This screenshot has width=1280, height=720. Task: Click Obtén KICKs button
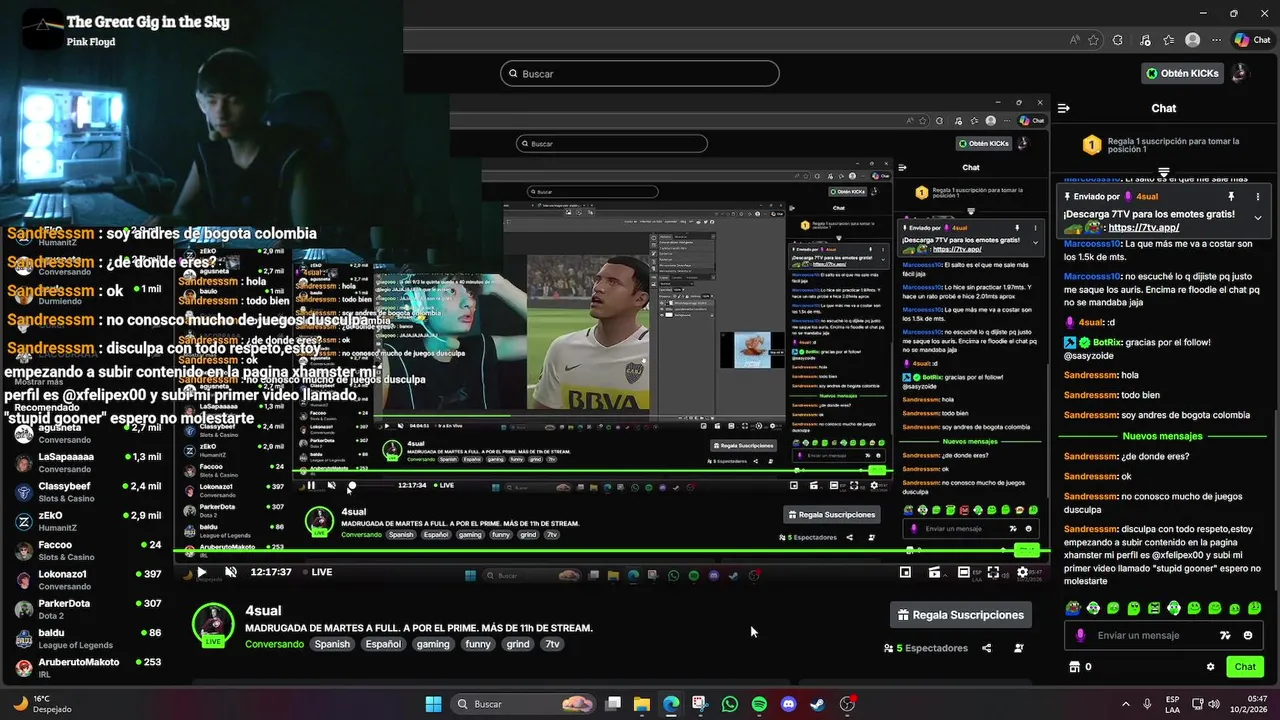coord(1183,73)
